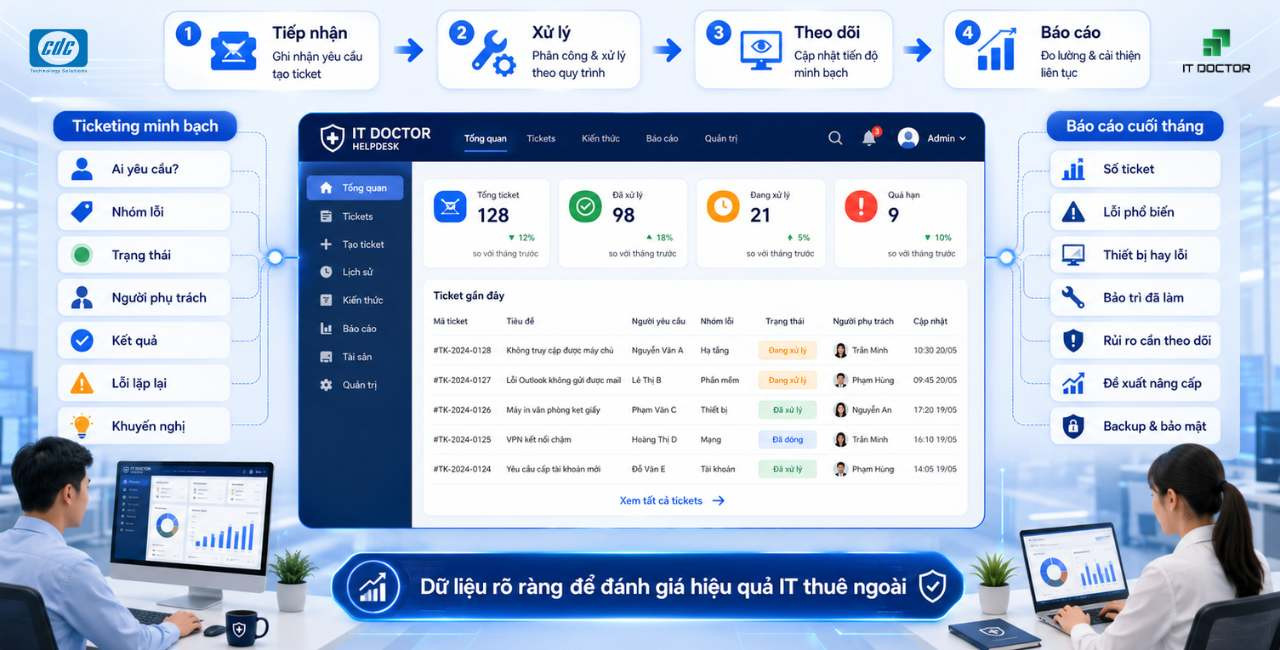Image resolution: width=1280 pixels, height=650 pixels.
Task: Click the Thiết bị hay lỗi monitor icon
Action: [1073, 255]
